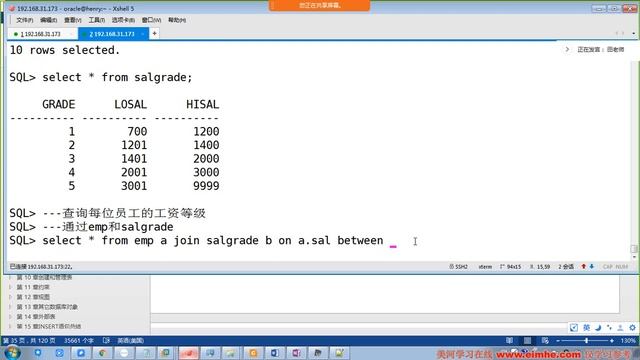Image resolution: width=640 pixels, height=360 pixels.
Task: Click the IME user icon
Action: click(620, 328)
